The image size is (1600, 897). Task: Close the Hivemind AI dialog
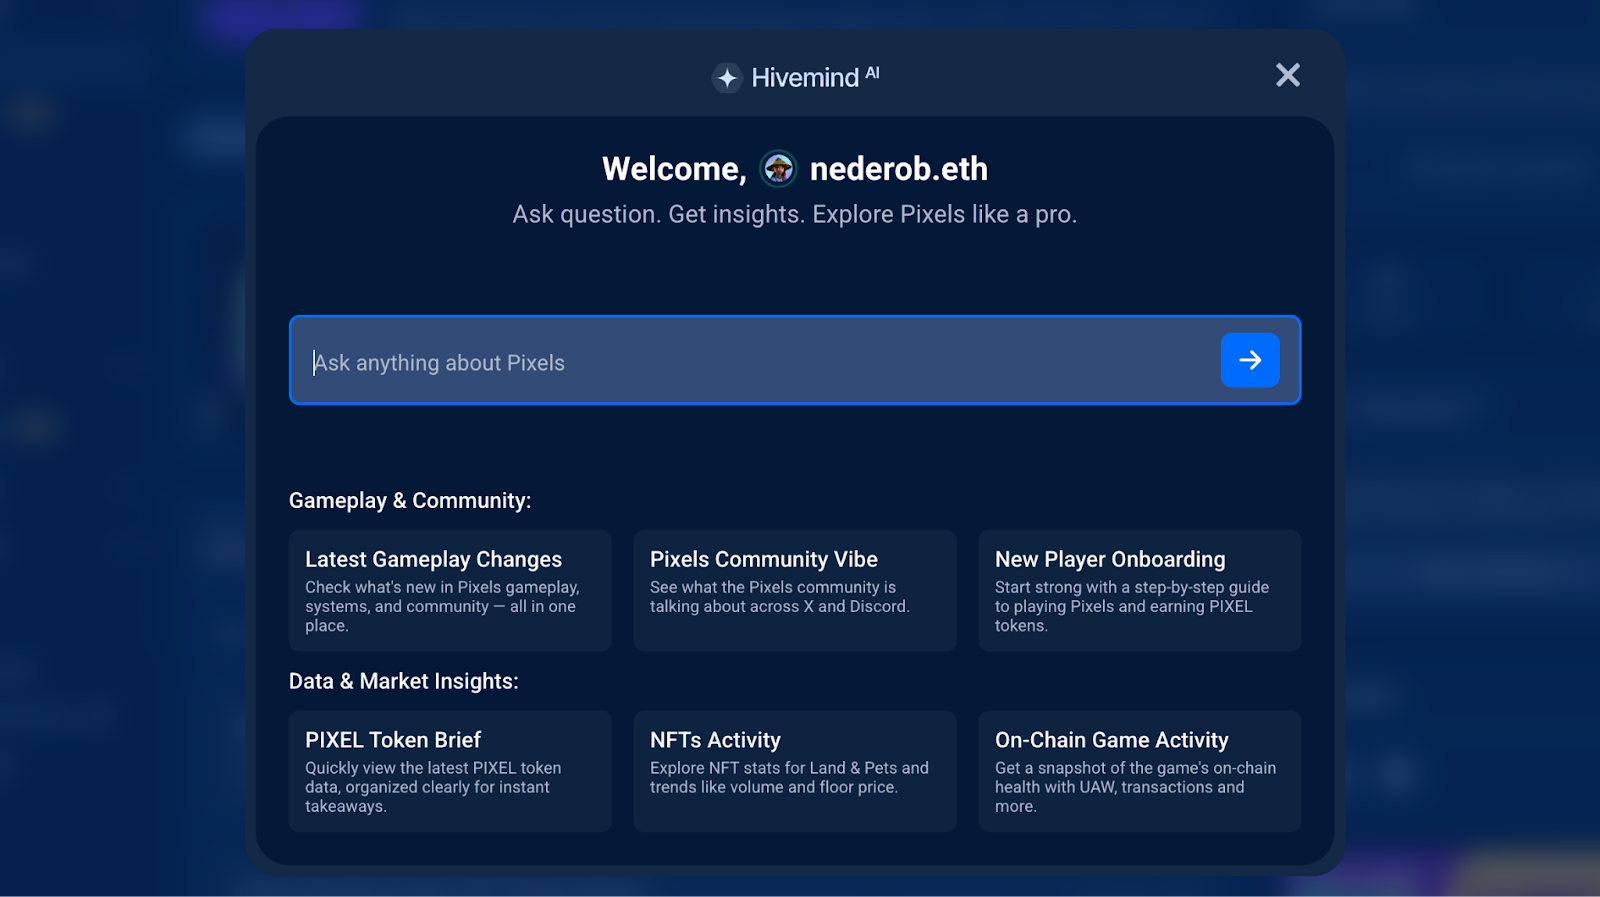[x=1288, y=75]
